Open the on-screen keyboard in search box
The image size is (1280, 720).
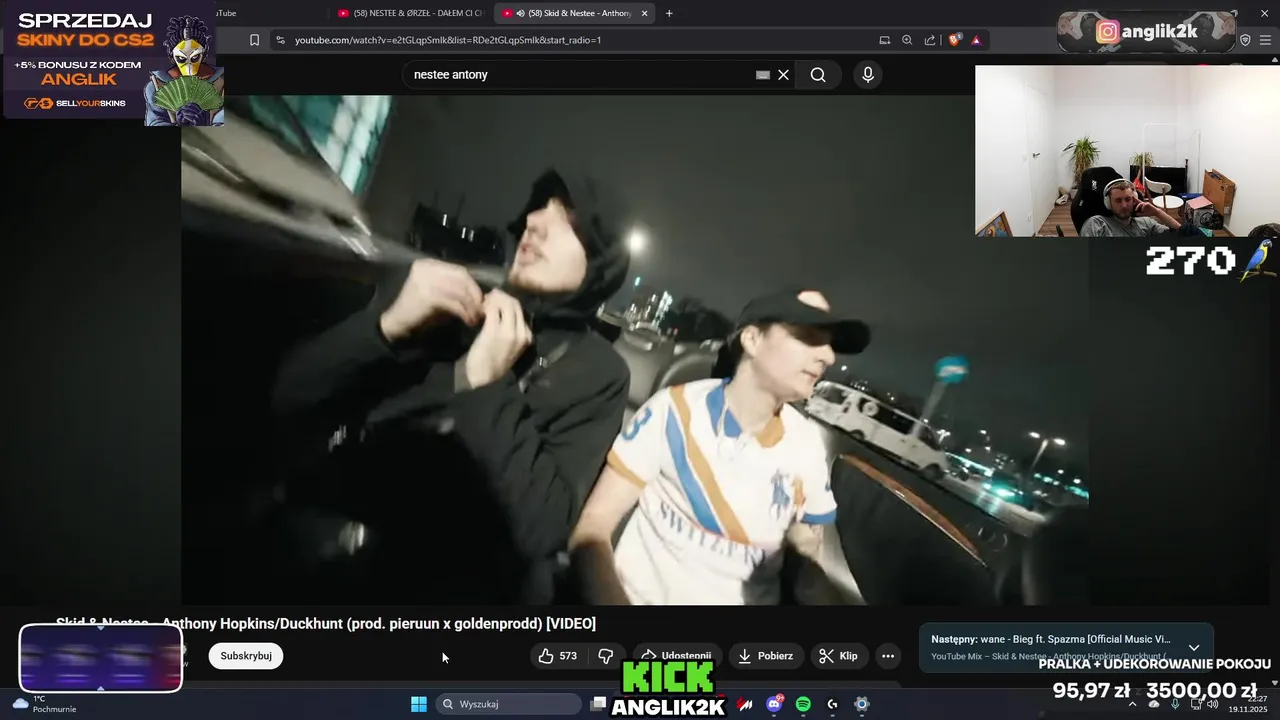(763, 75)
